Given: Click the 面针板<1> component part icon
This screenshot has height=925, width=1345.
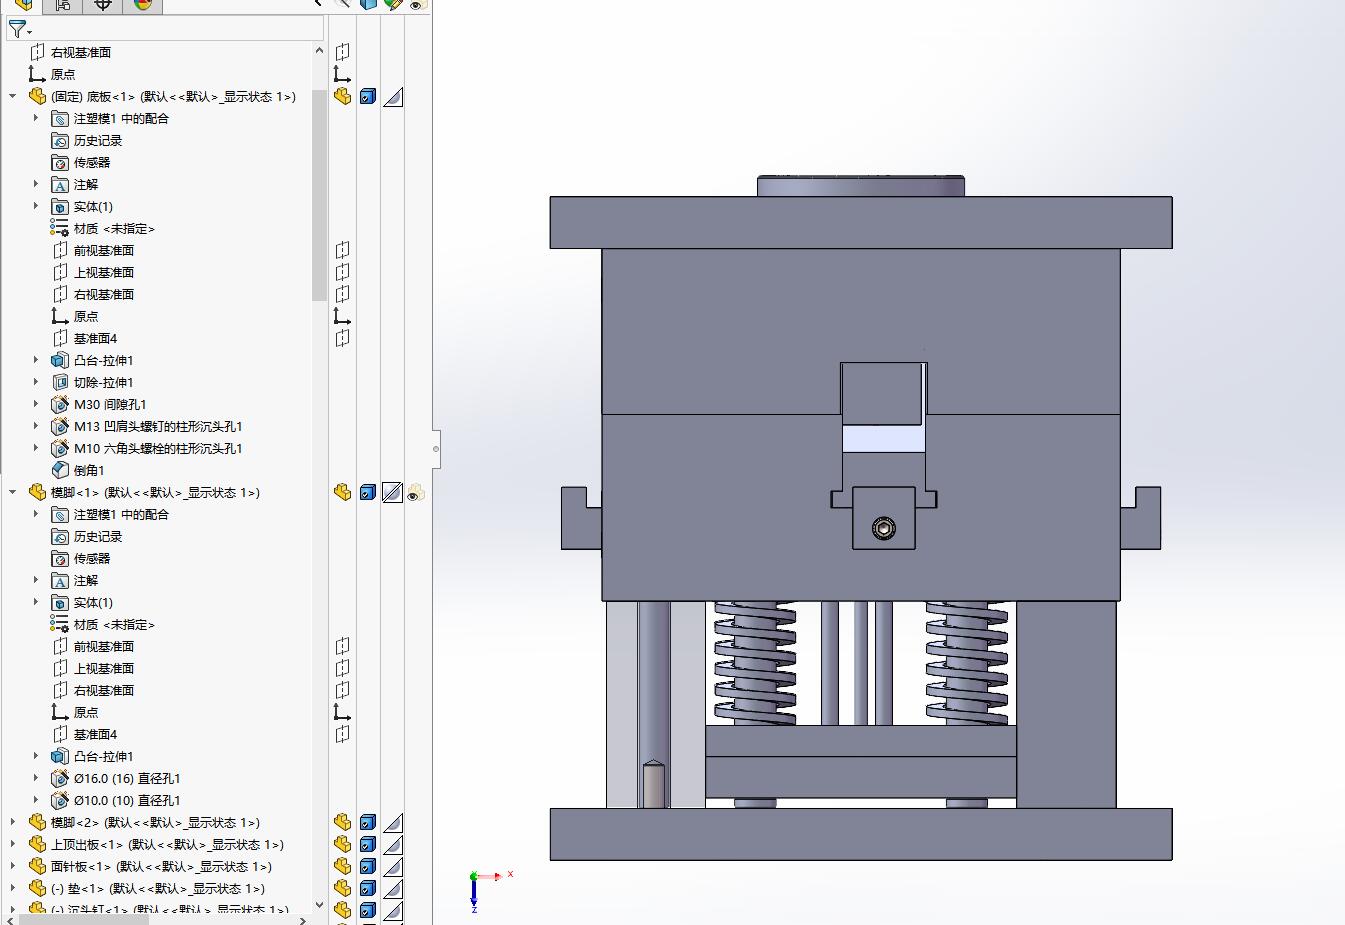Looking at the screenshot, I should [x=38, y=867].
